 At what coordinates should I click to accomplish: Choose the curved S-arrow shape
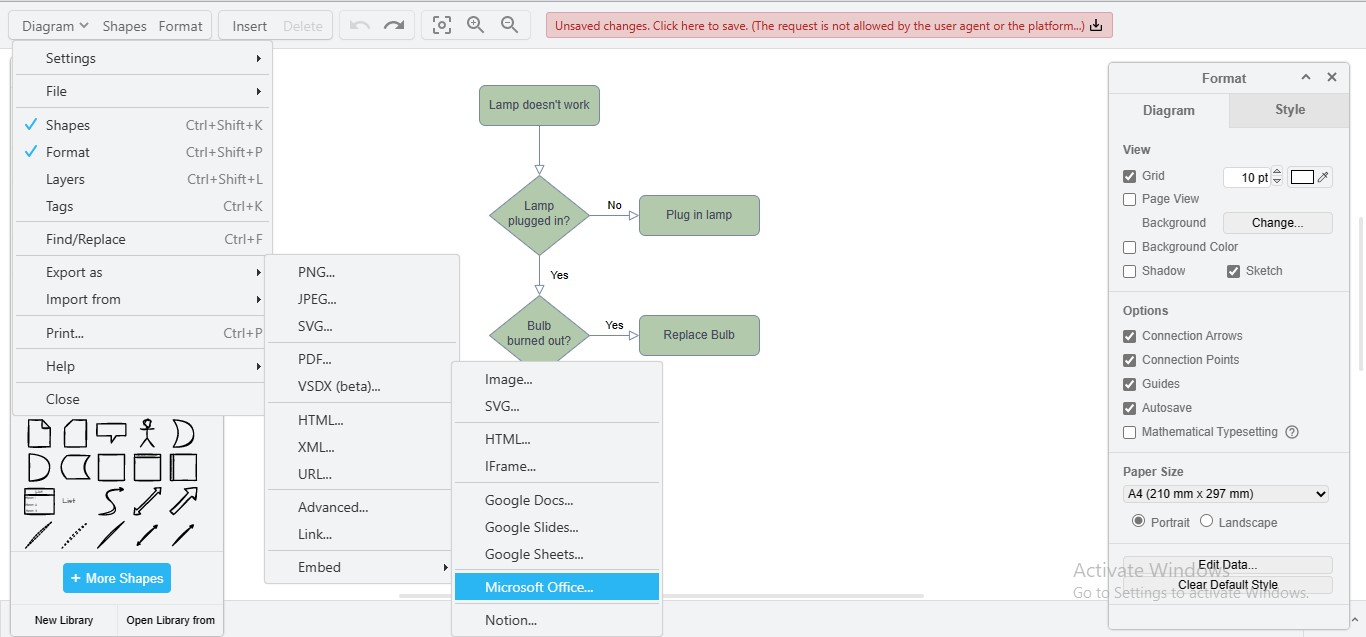click(111, 500)
